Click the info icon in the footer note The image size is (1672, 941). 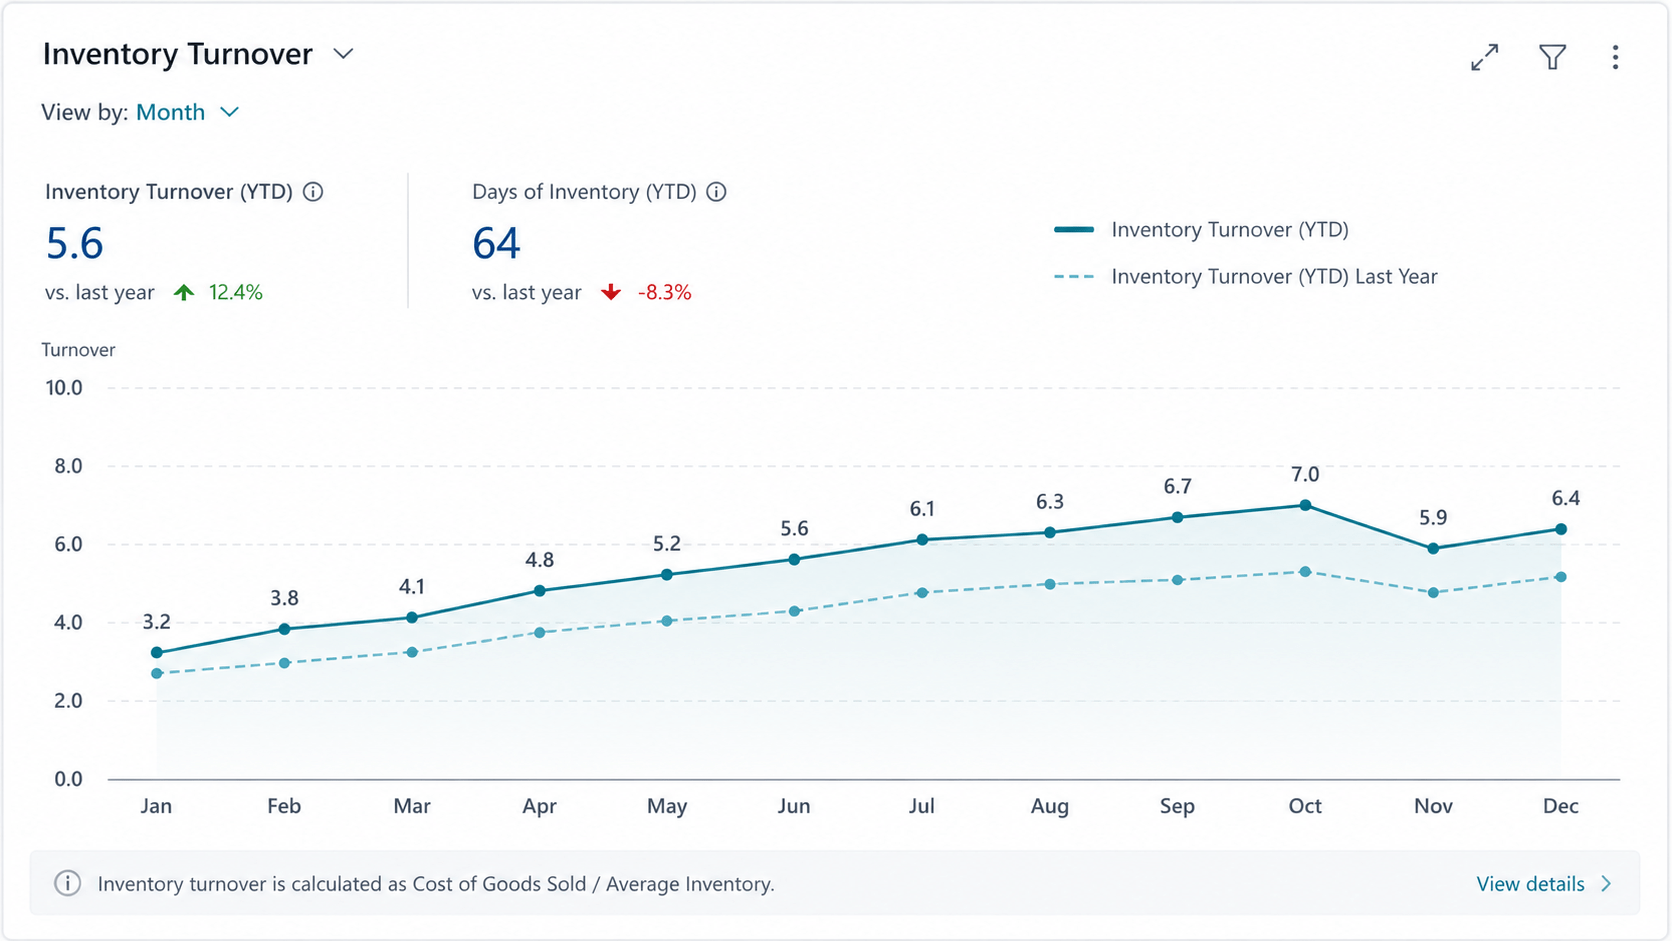(67, 884)
